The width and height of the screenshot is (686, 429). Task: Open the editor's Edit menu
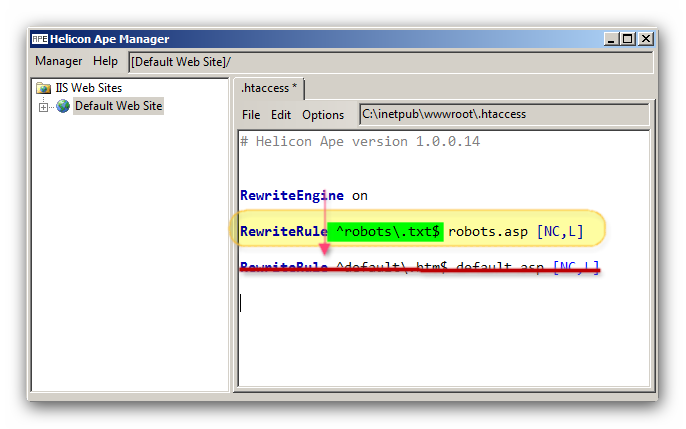point(281,115)
